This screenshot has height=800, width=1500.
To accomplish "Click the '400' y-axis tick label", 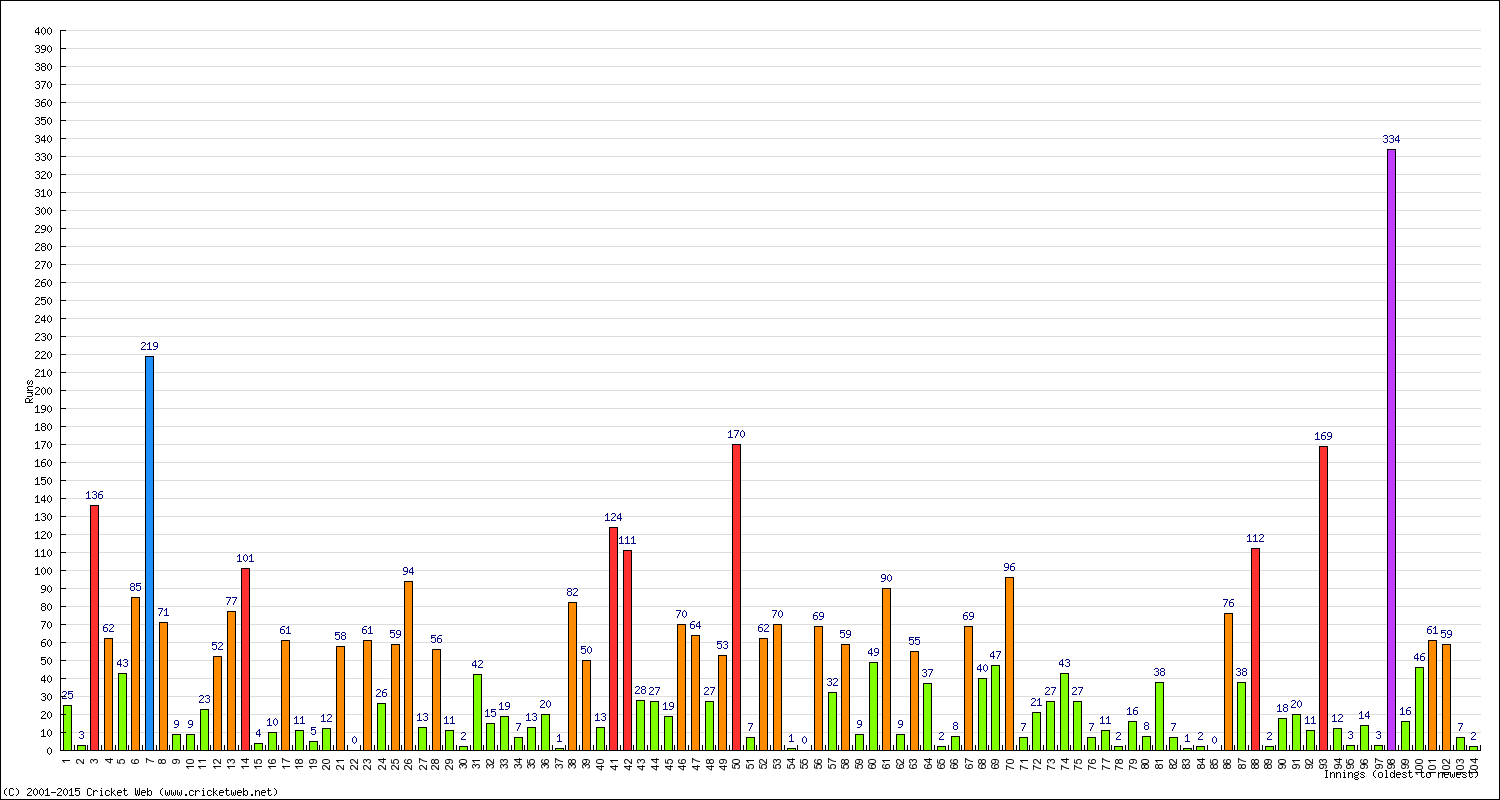I will point(42,30).
